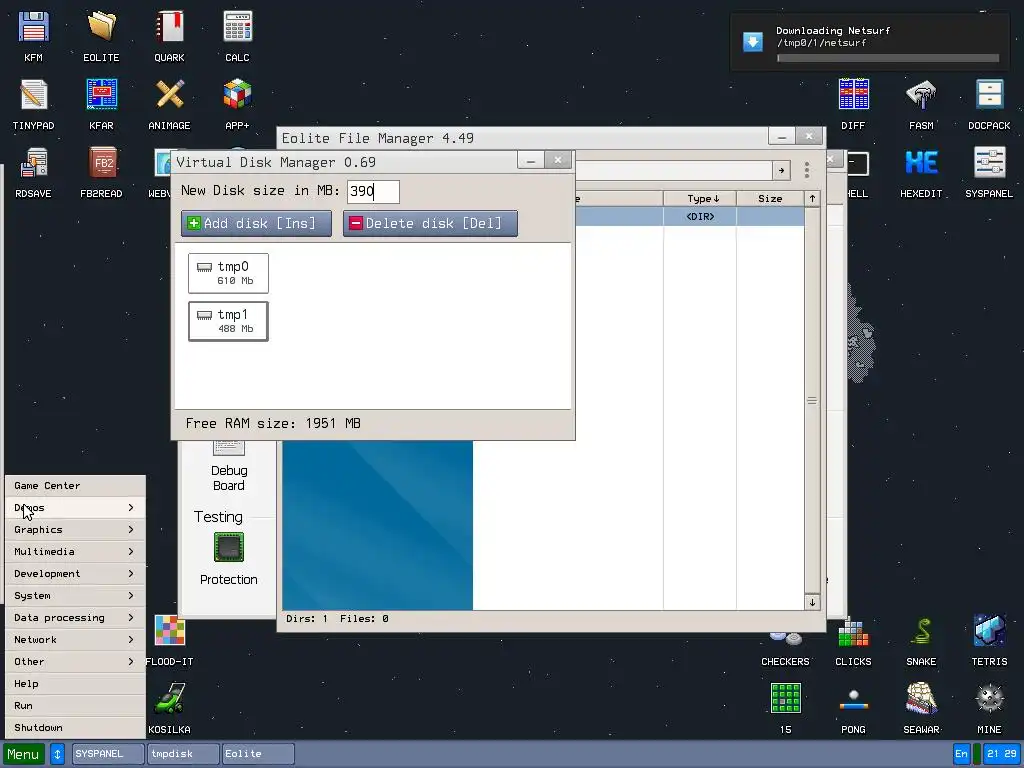The height and width of the screenshot is (768, 1024).
Task: Open the CHECKERS game icon
Action: click(786, 637)
